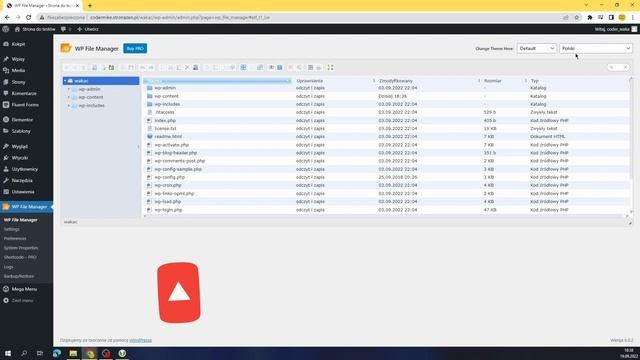Click Strona do testów in admin bar
The height and width of the screenshot is (360, 640).
(x=35, y=29)
